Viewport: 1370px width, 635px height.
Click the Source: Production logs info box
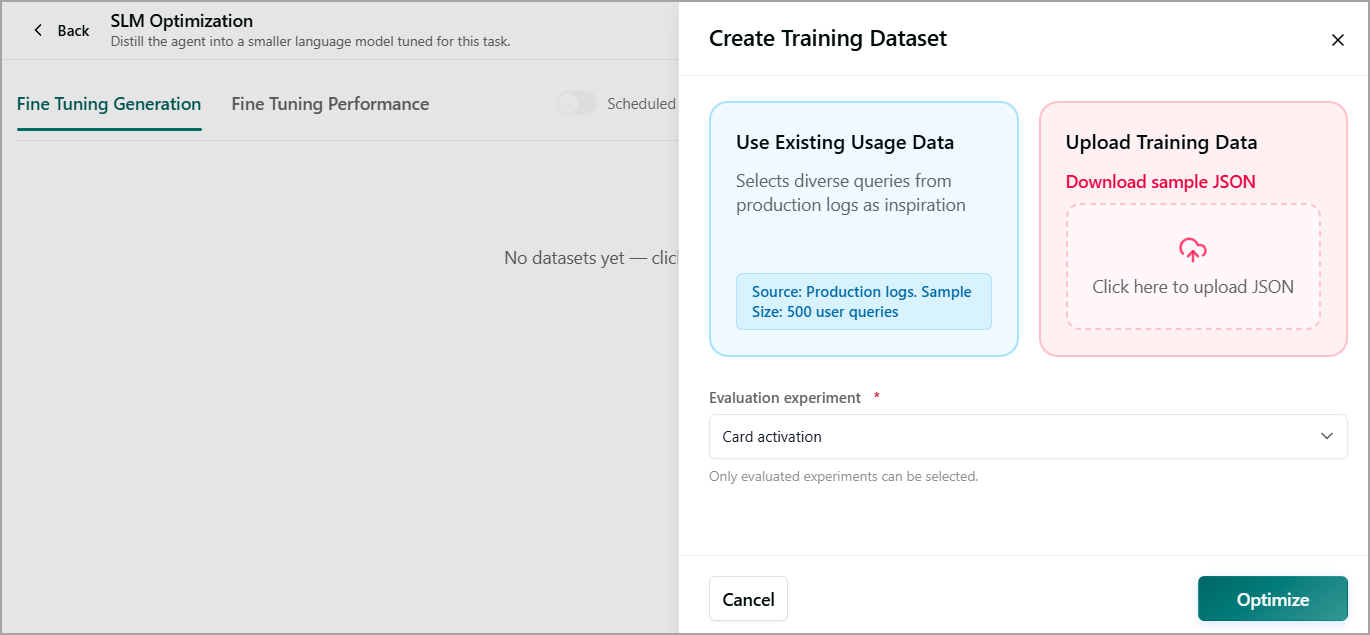tap(864, 301)
